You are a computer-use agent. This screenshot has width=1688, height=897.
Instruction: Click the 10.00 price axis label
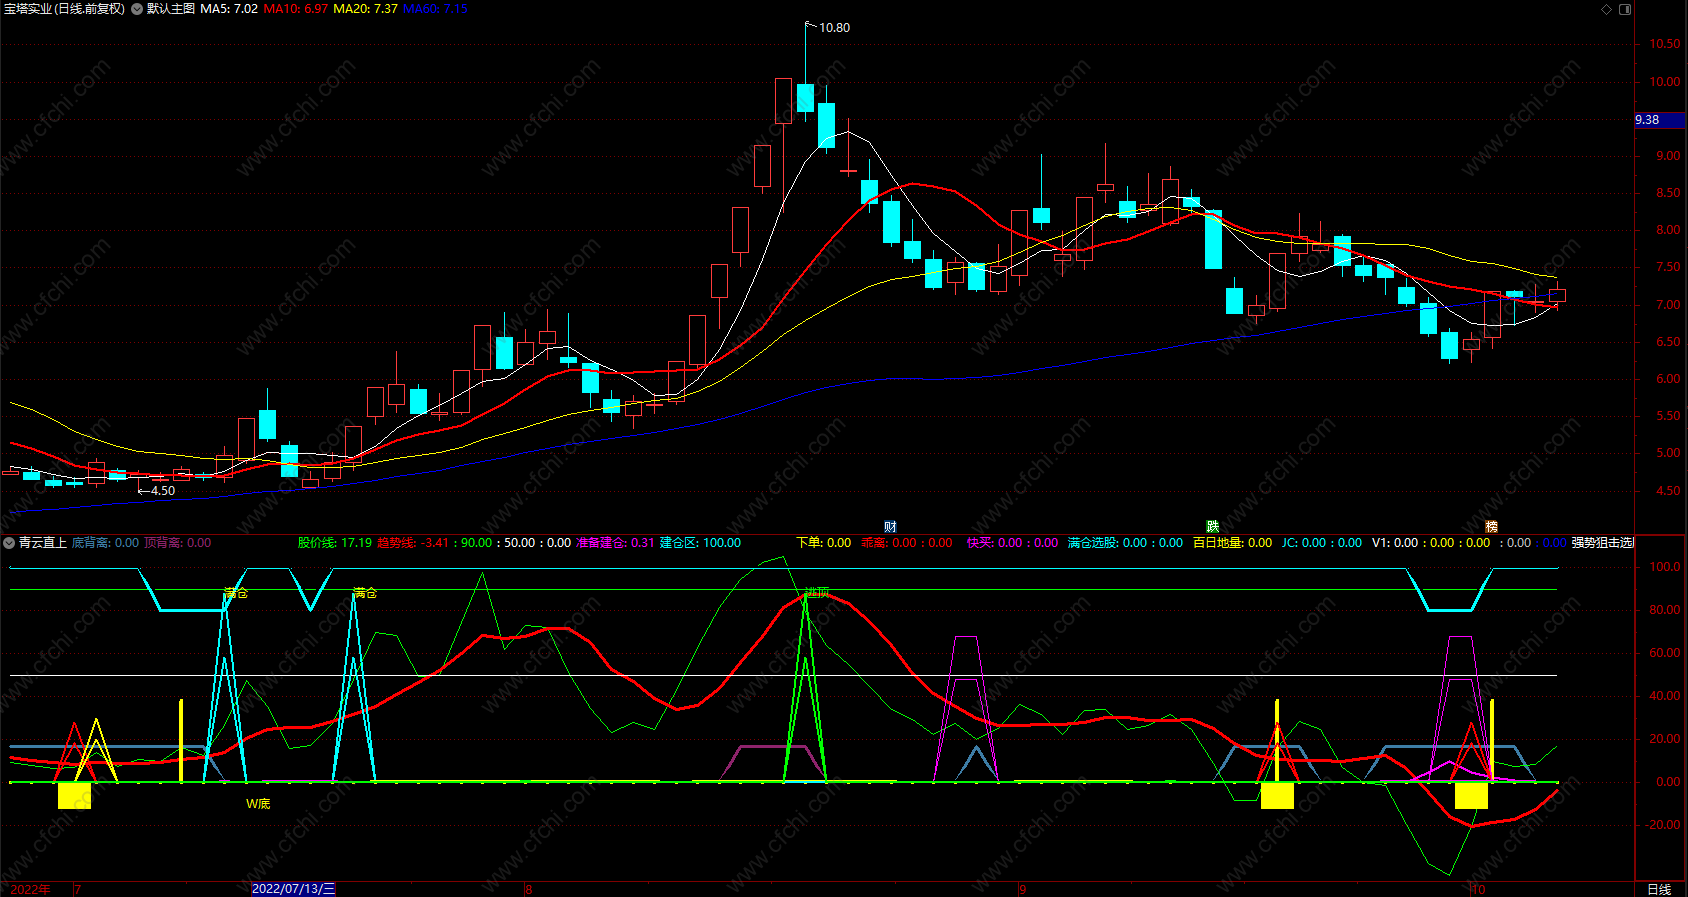point(1665,82)
